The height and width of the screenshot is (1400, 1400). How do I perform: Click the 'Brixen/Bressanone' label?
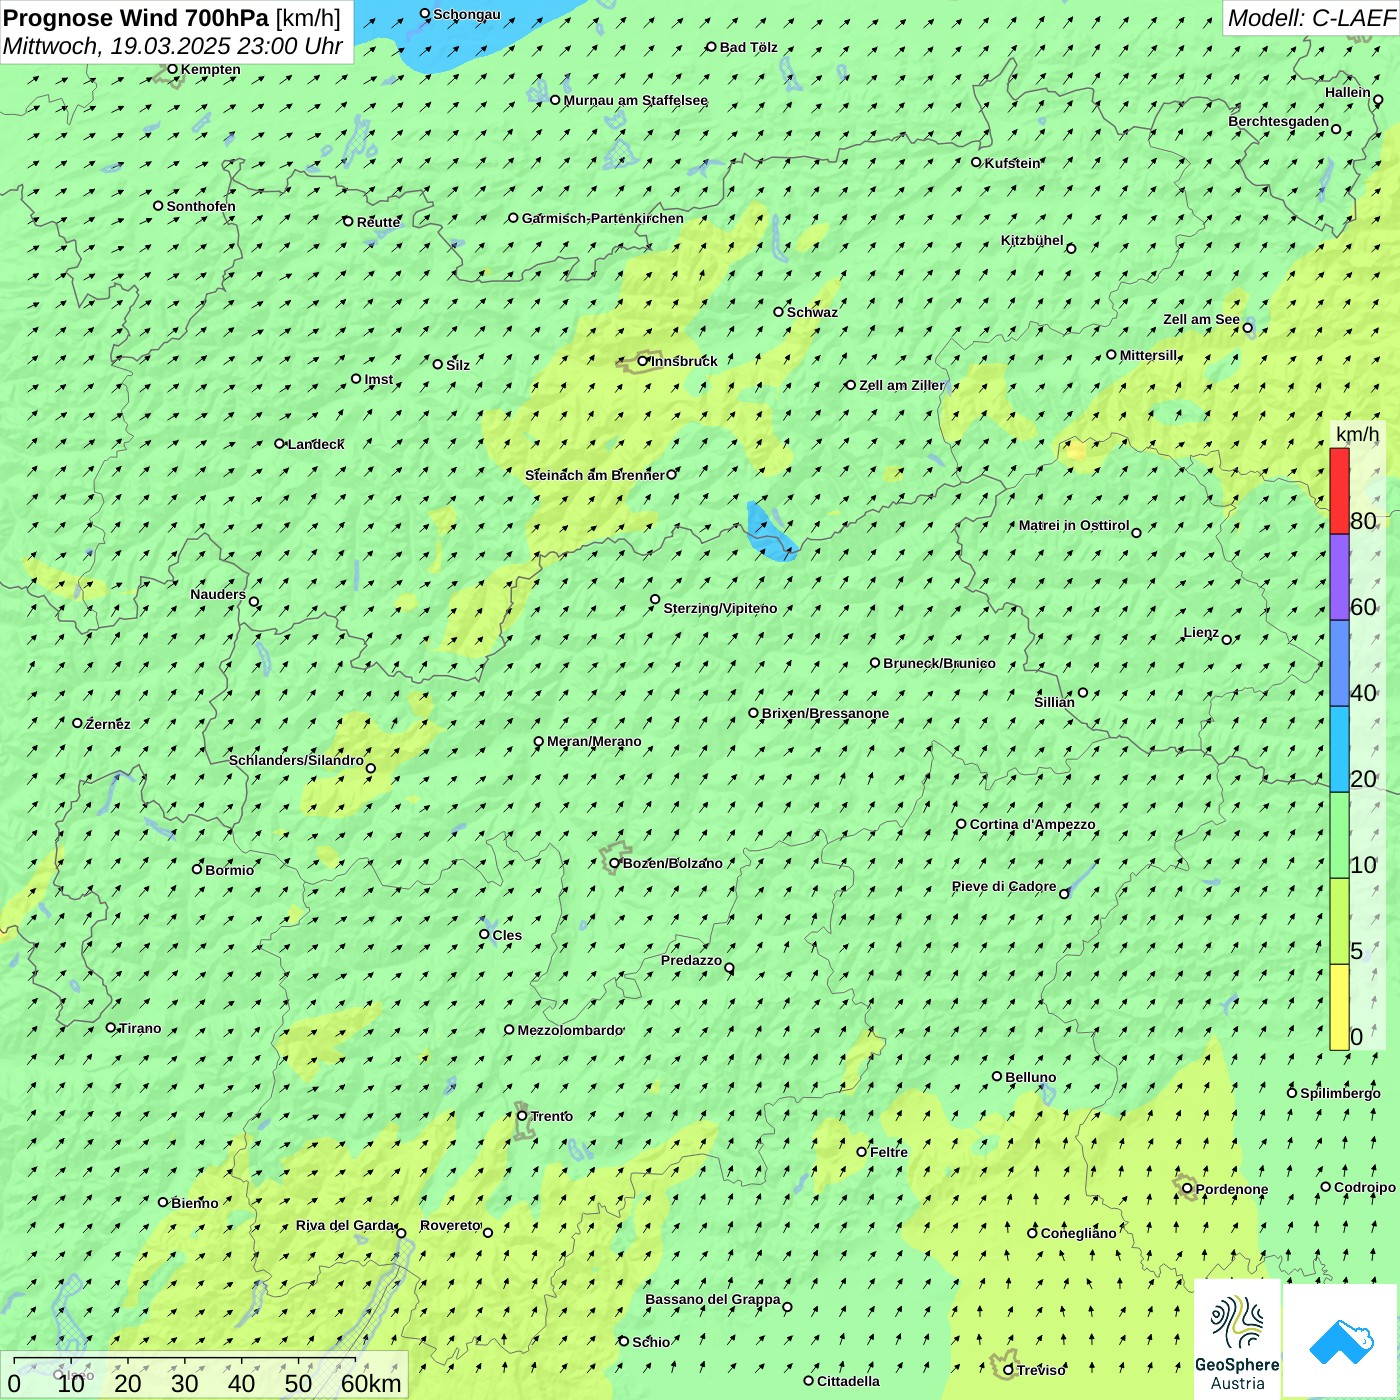pos(825,713)
